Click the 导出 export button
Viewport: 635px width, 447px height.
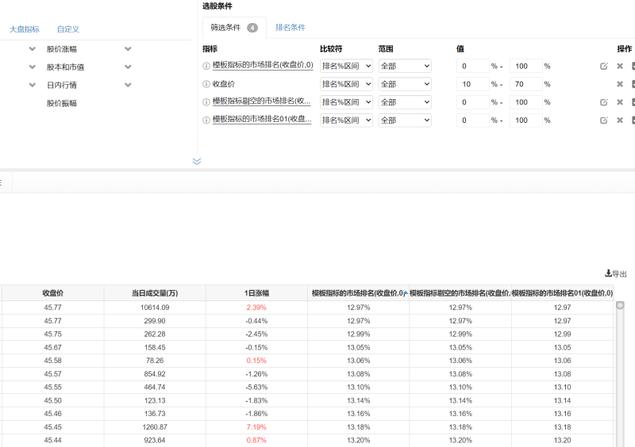tap(616, 274)
